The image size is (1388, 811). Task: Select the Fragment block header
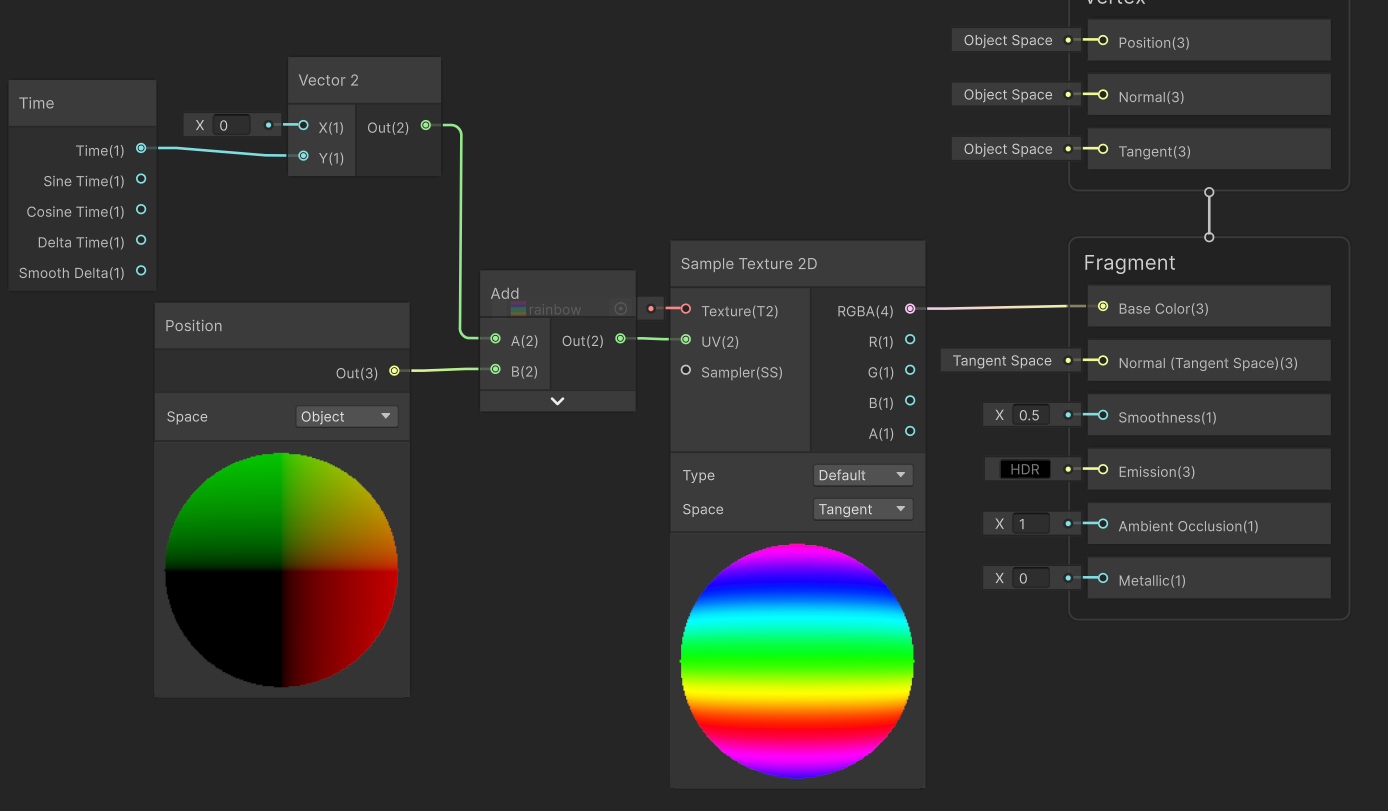point(1129,263)
